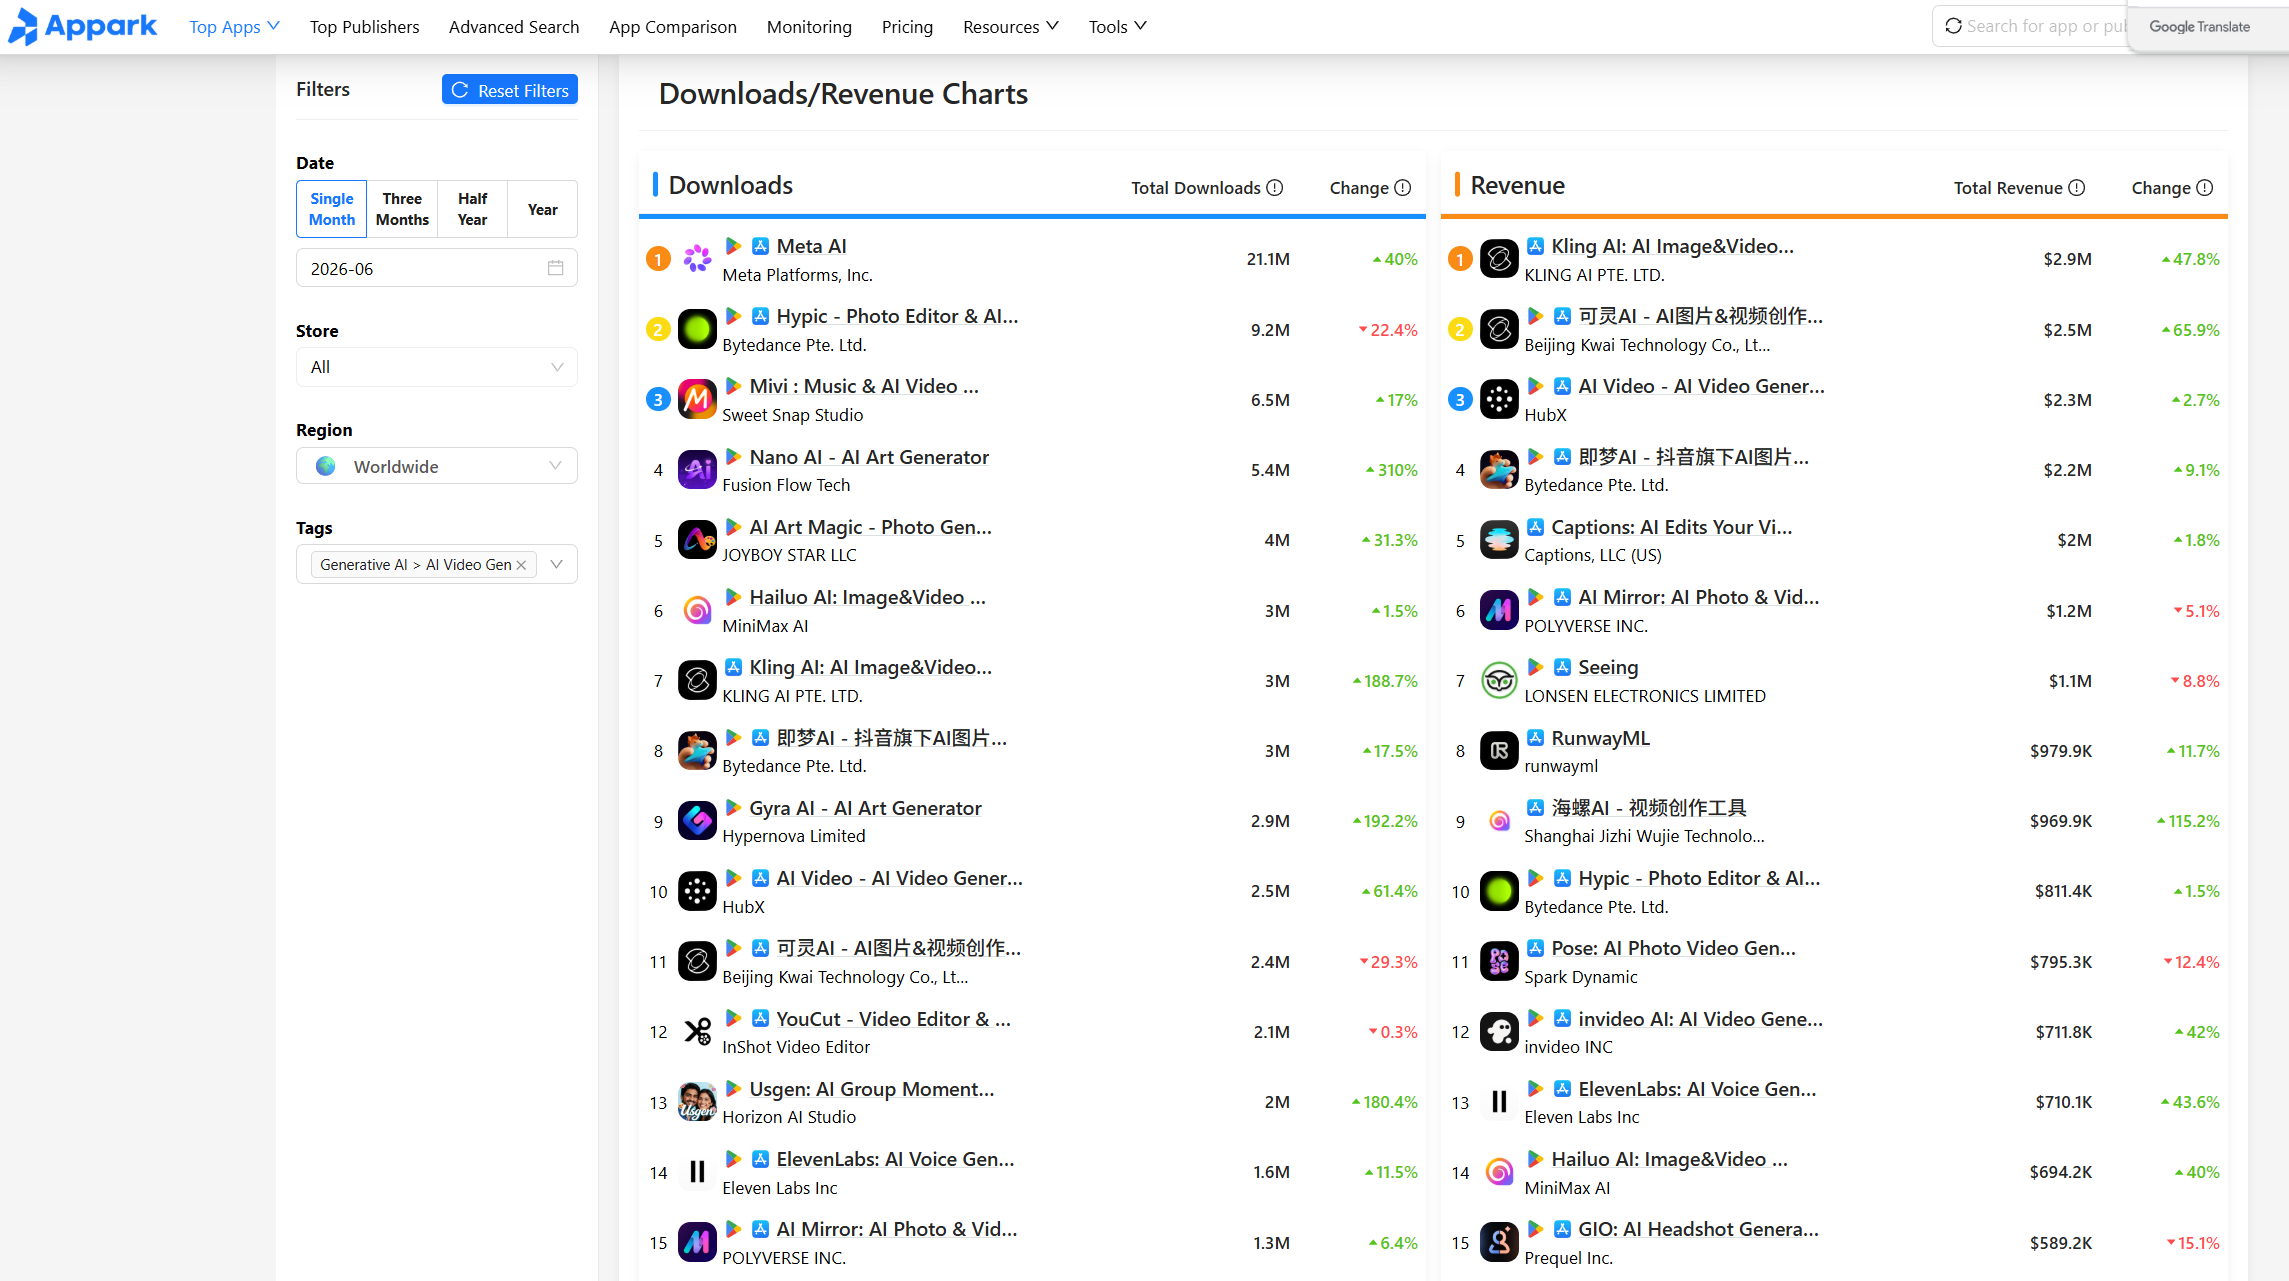The width and height of the screenshot is (2289, 1281).
Task: Open the 2026-06 date picker field
Action: coord(437,268)
